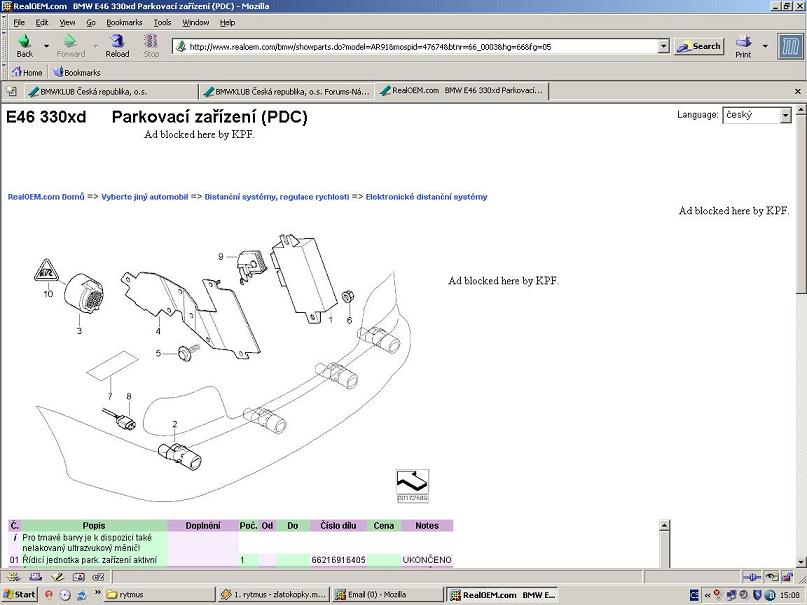Open Composer component icon in status bar
Image resolution: width=807 pixels, height=605 pixels.
57,577
